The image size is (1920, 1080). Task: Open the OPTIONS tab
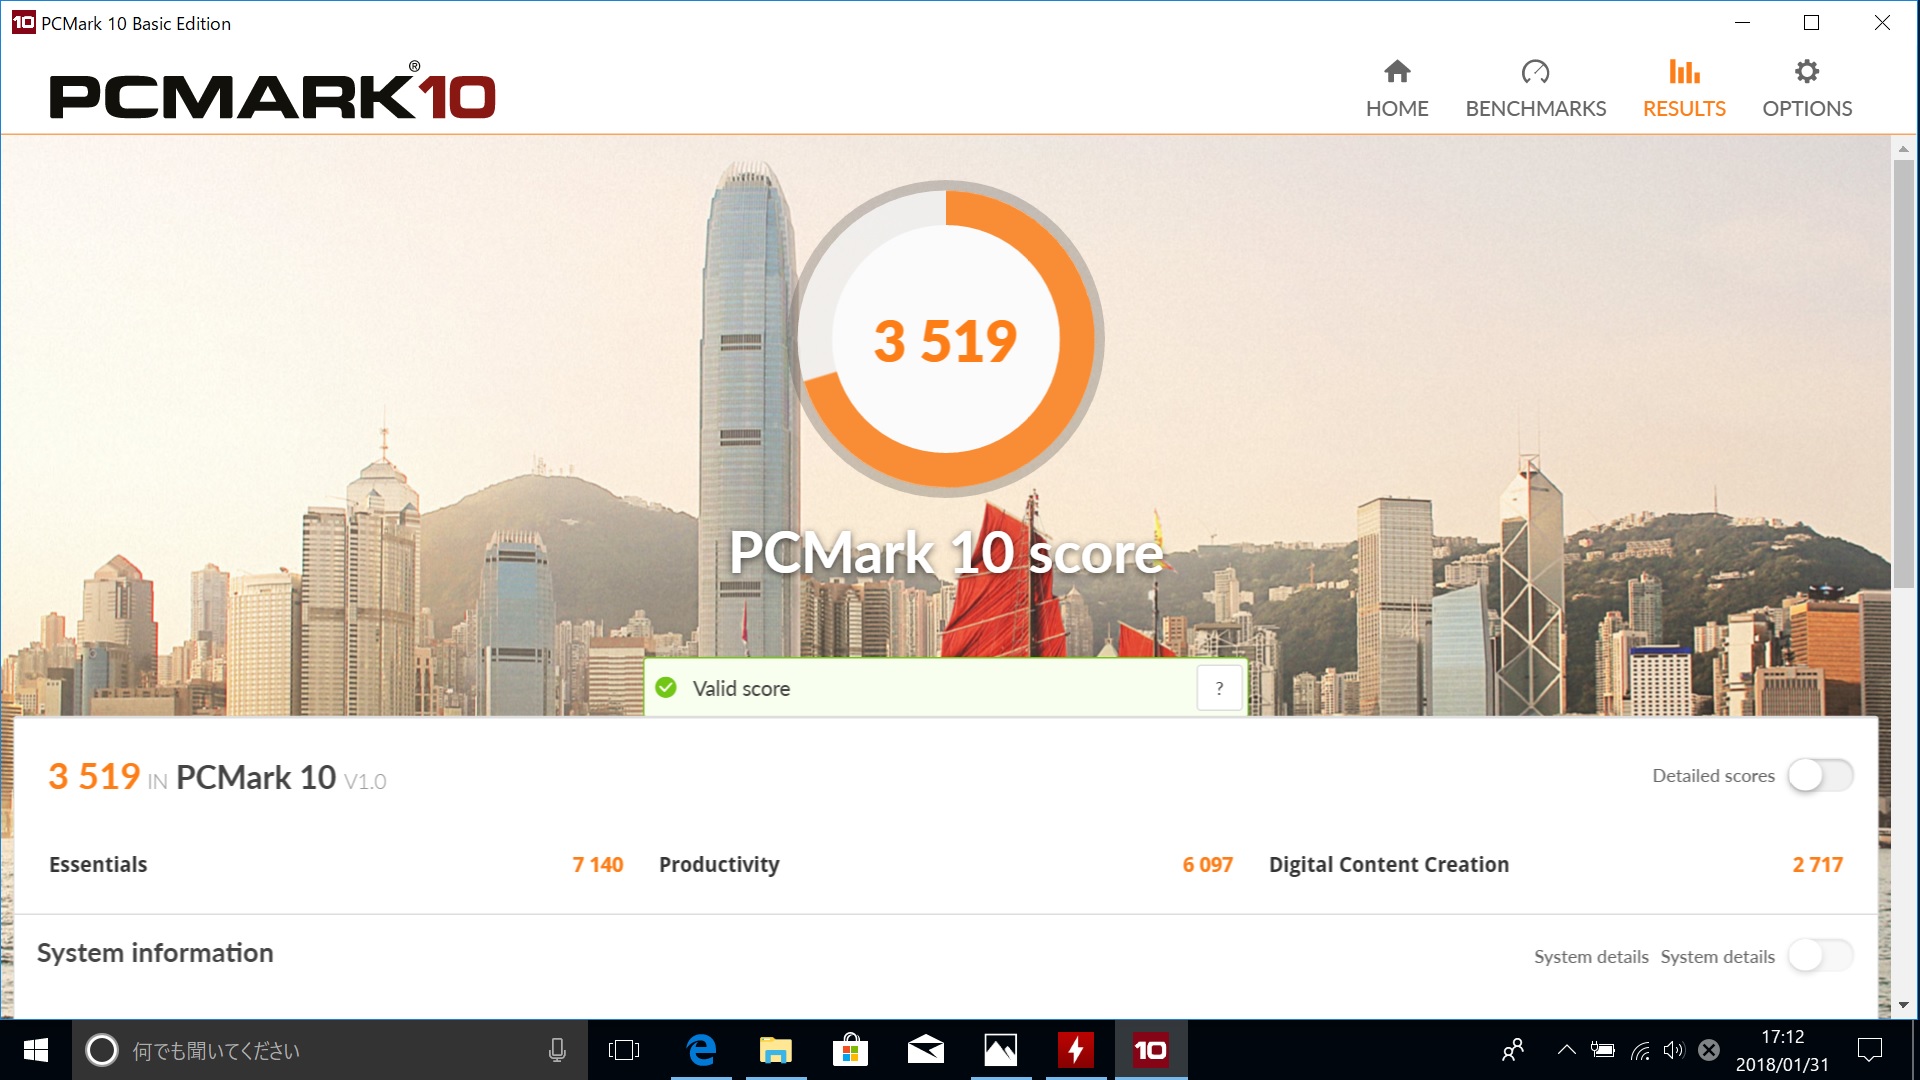point(1807,88)
